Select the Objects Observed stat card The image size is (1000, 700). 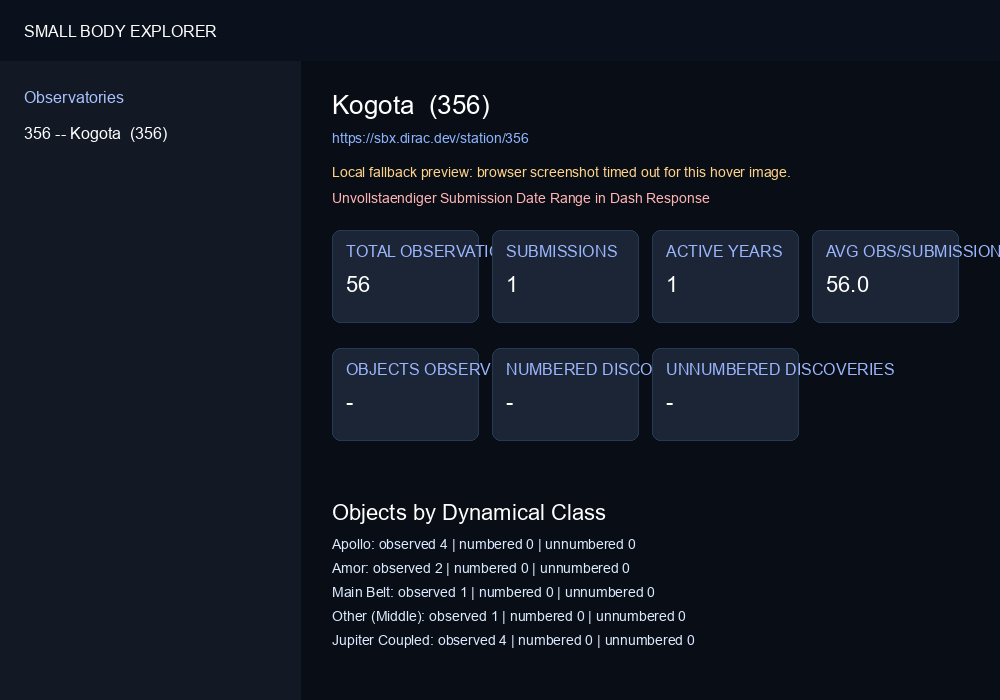point(406,395)
